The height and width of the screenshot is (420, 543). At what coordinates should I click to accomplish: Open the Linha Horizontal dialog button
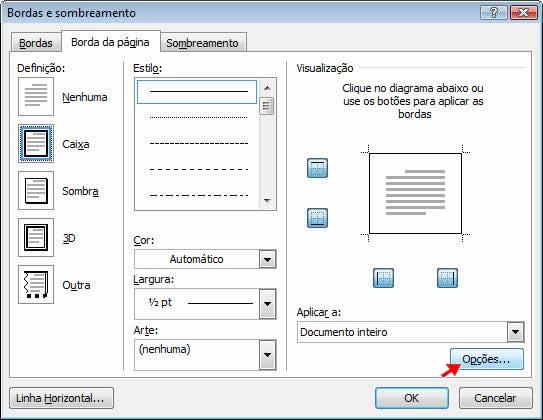[x=61, y=398]
